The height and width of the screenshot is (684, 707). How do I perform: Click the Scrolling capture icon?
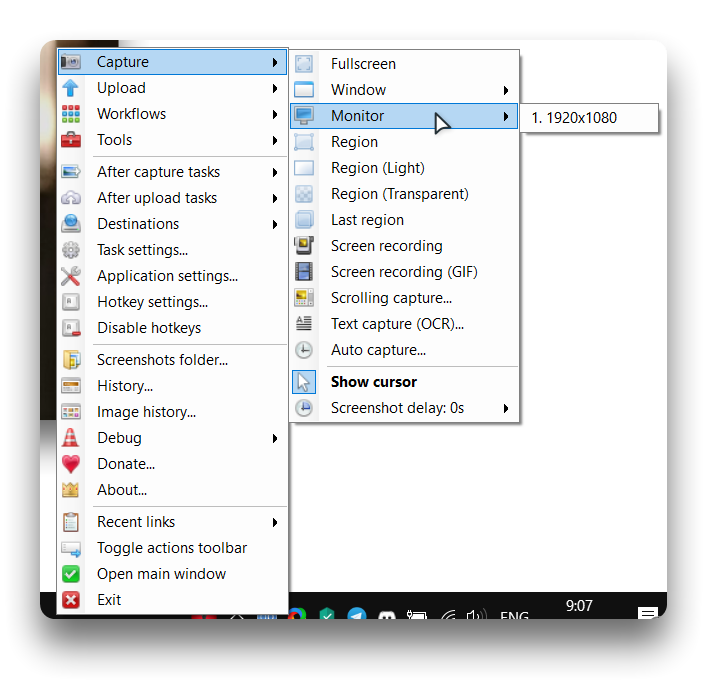304,298
